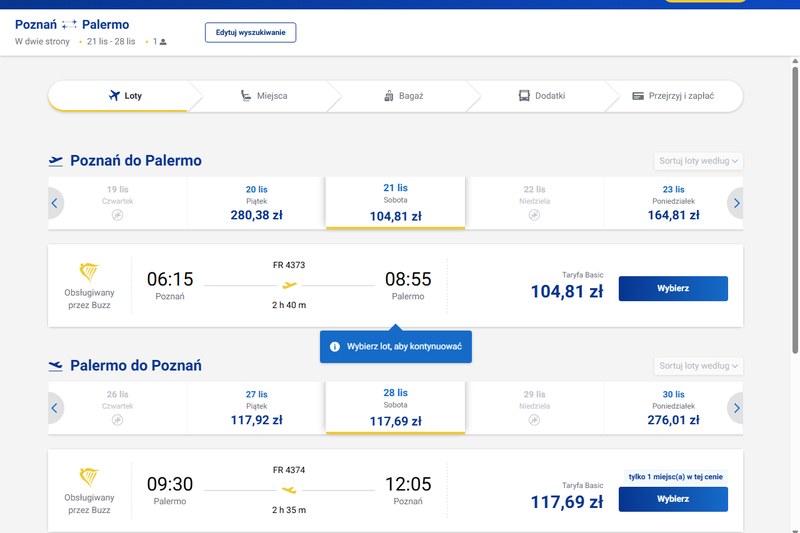Open Przejrzyj i zapłać step
800x533 pixels.
point(673,96)
